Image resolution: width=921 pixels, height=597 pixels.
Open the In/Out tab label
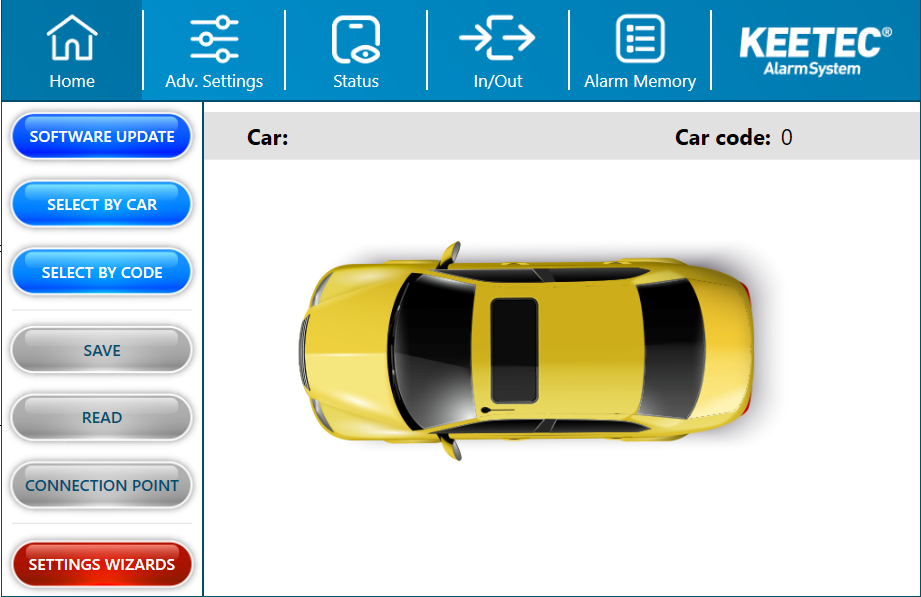(x=498, y=81)
